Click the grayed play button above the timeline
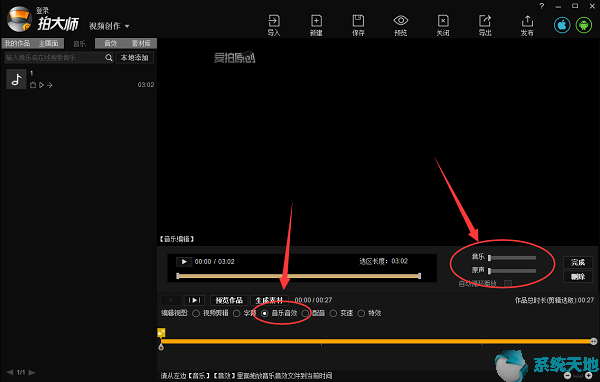 pyautogui.click(x=171, y=300)
